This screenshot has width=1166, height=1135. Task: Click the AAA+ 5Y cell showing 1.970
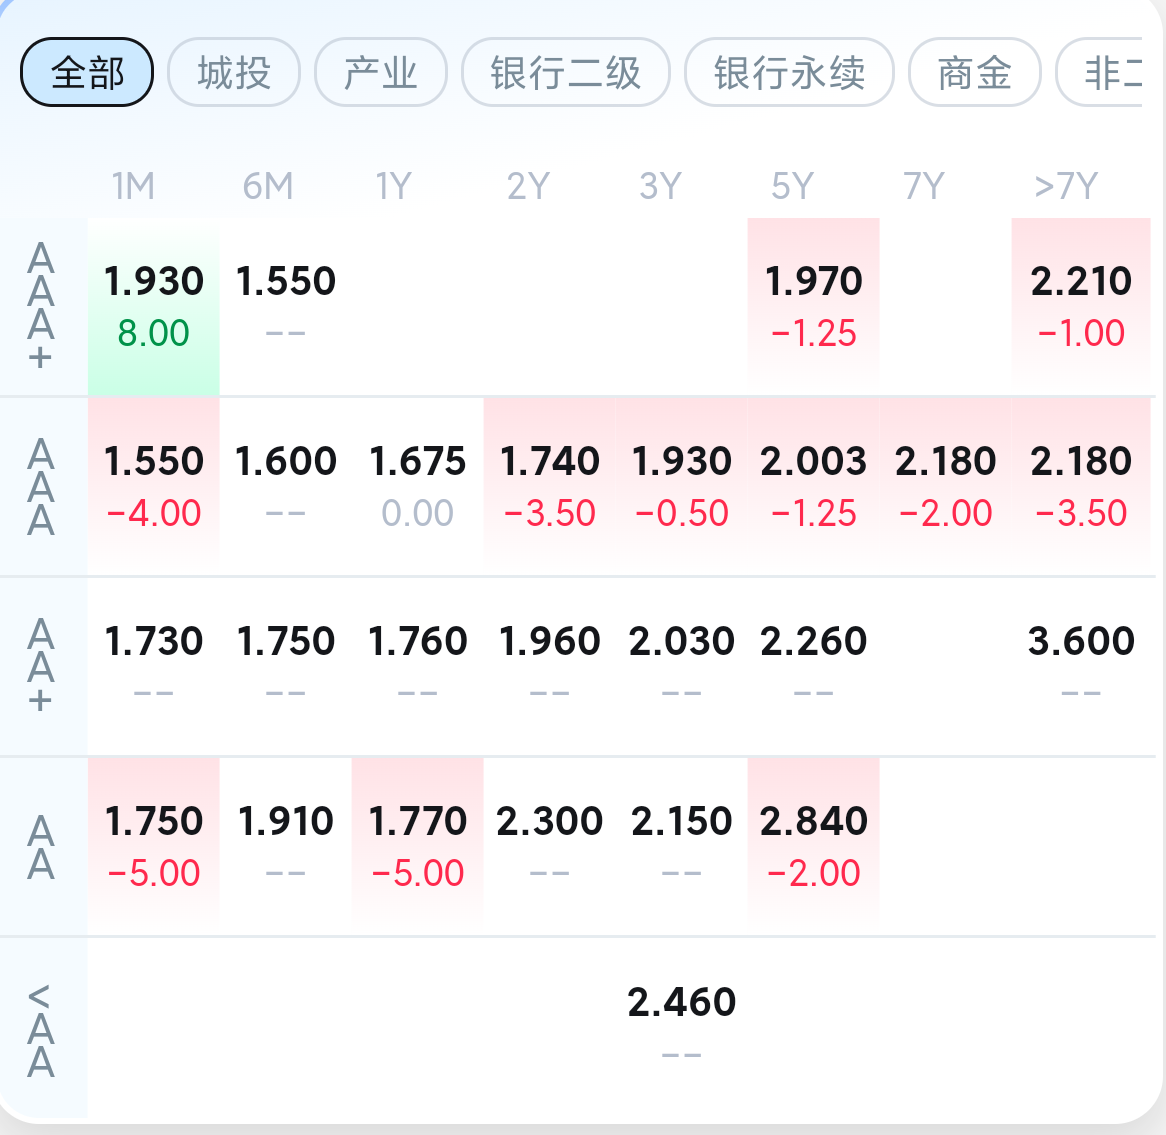click(x=814, y=306)
